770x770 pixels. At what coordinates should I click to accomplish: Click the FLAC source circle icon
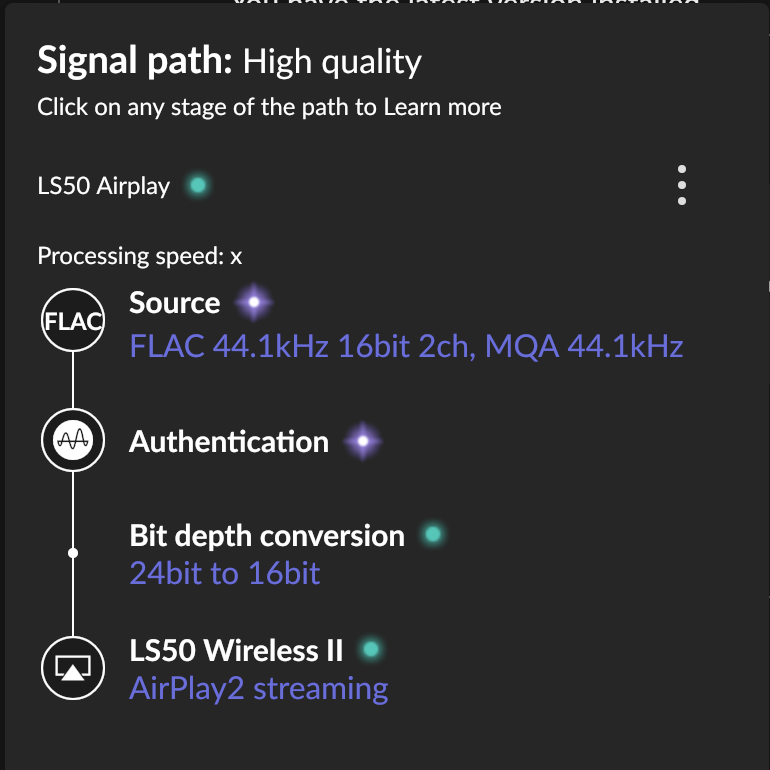tap(73, 320)
